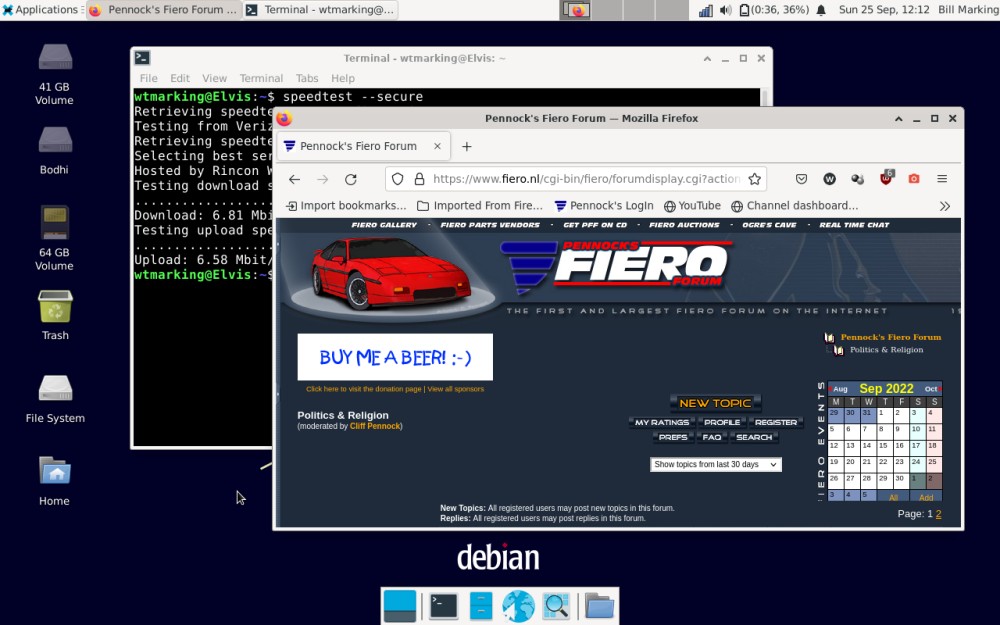Reload the Fiero forum page

(x=350, y=180)
